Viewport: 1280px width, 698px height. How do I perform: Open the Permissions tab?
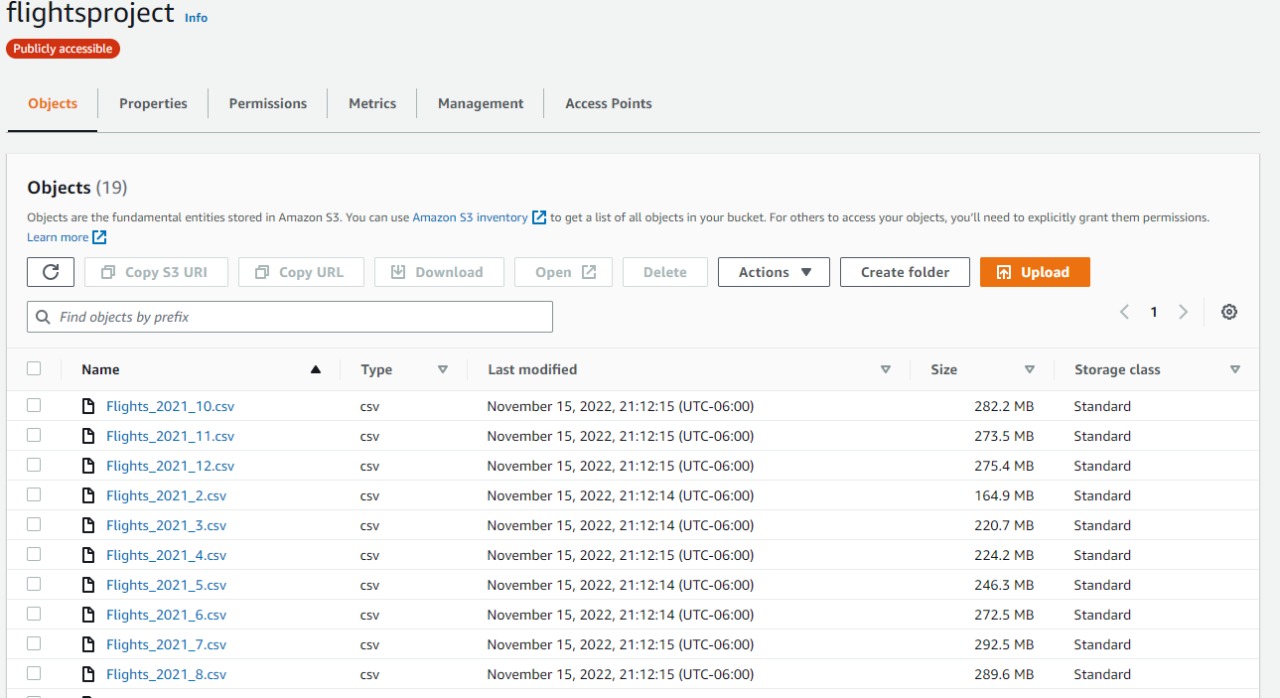268,103
